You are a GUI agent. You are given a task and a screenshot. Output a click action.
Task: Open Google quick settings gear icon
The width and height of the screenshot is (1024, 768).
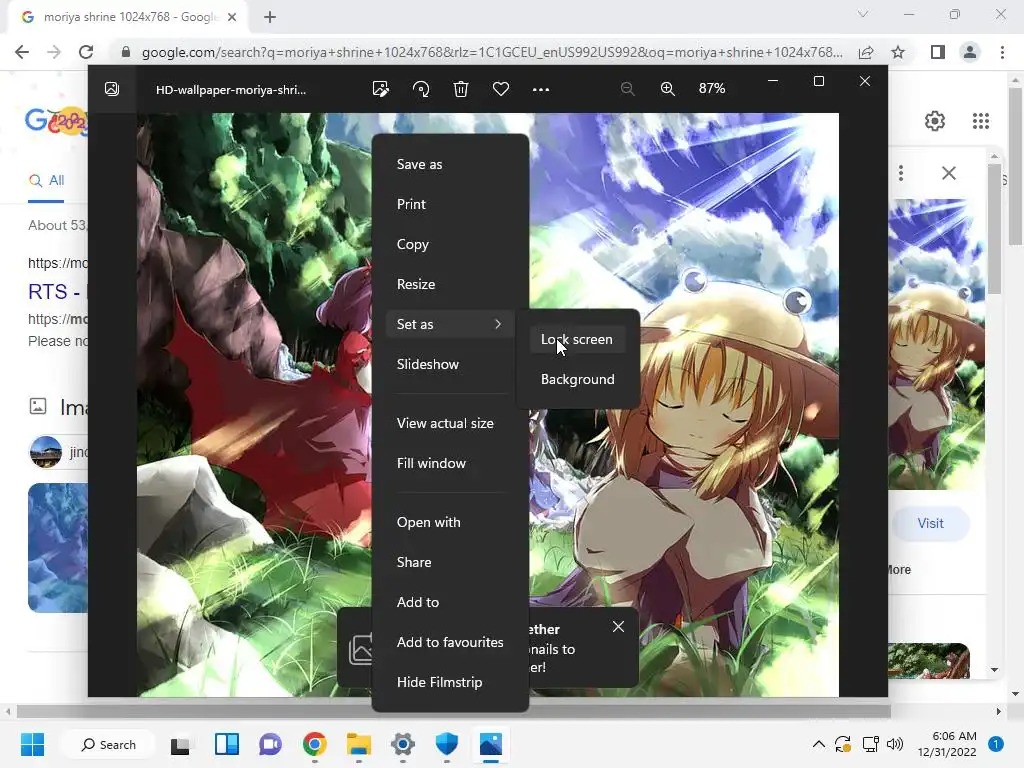[x=935, y=121]
